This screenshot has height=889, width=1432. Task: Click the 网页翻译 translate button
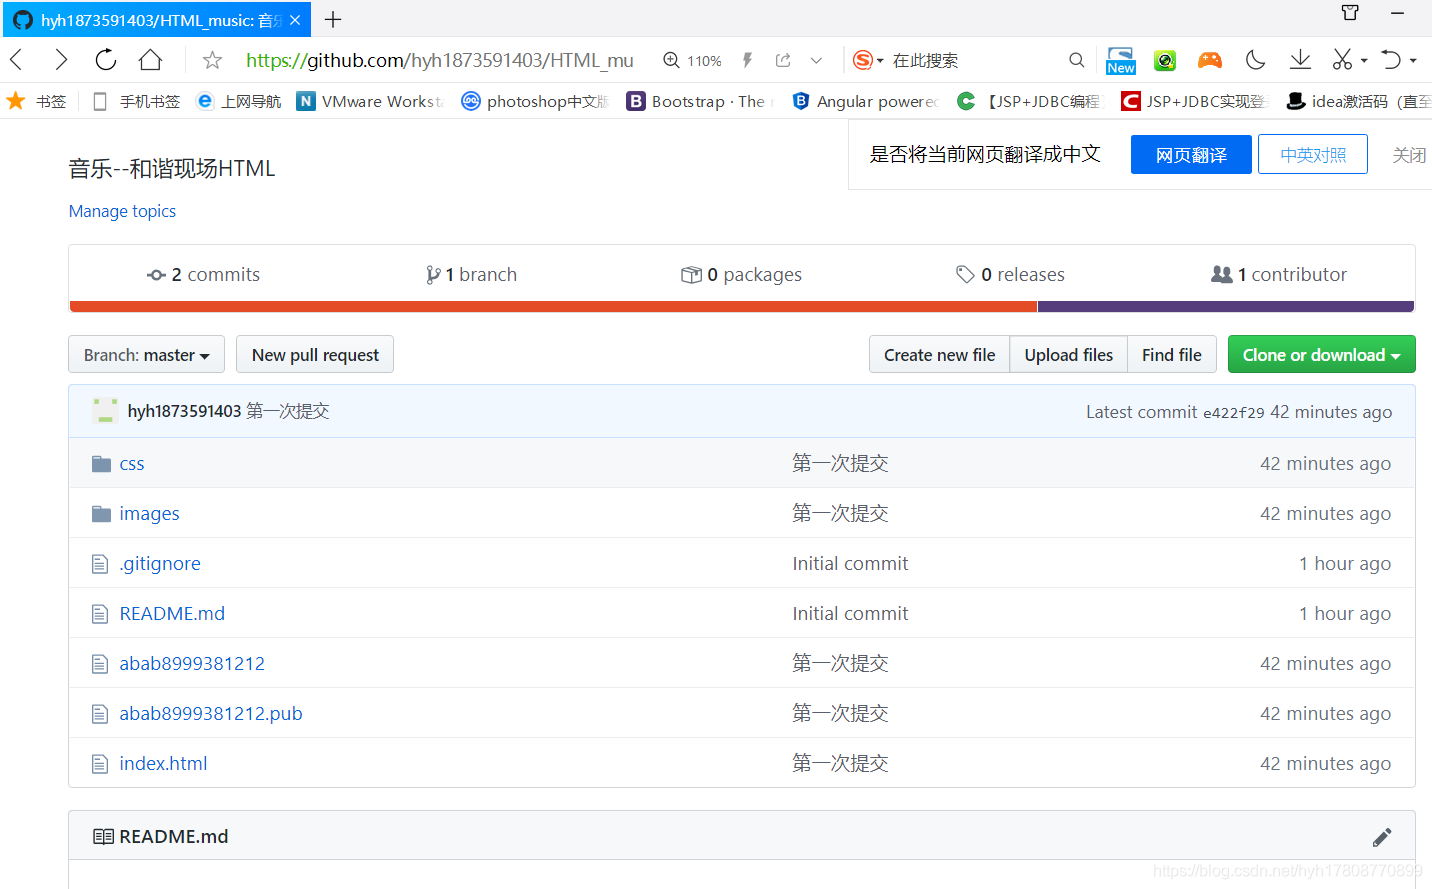[1190, 155]
